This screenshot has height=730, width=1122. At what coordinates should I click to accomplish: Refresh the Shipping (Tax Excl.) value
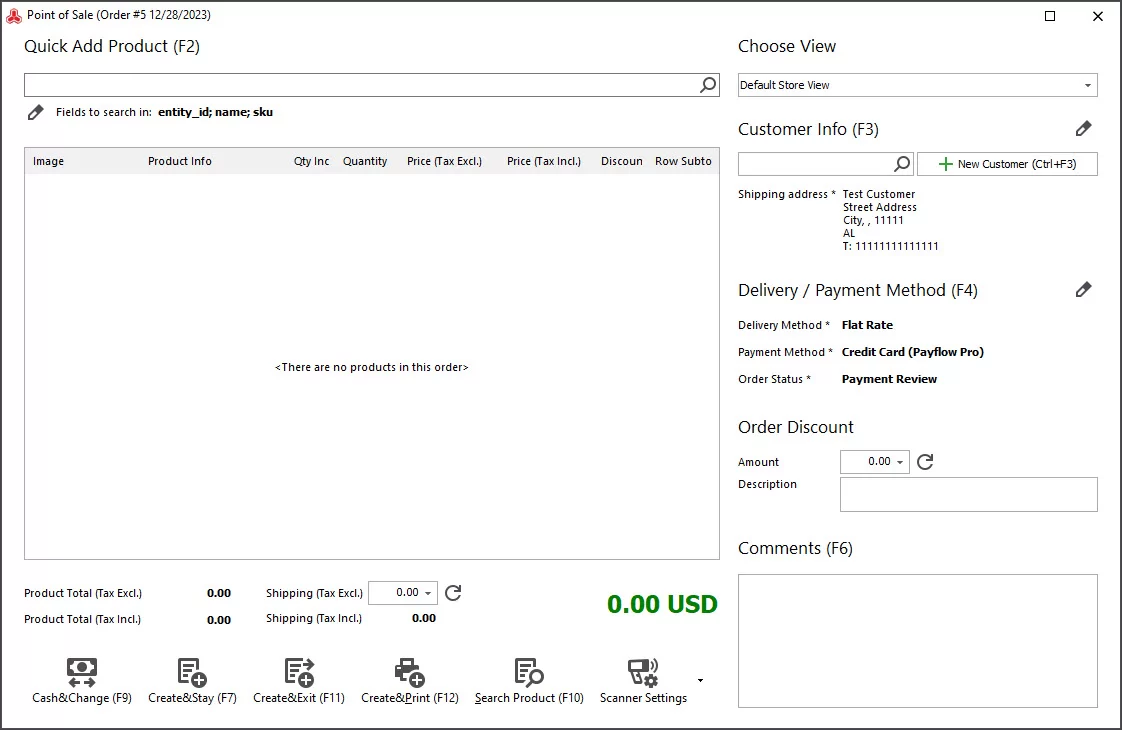coord(453,593)
